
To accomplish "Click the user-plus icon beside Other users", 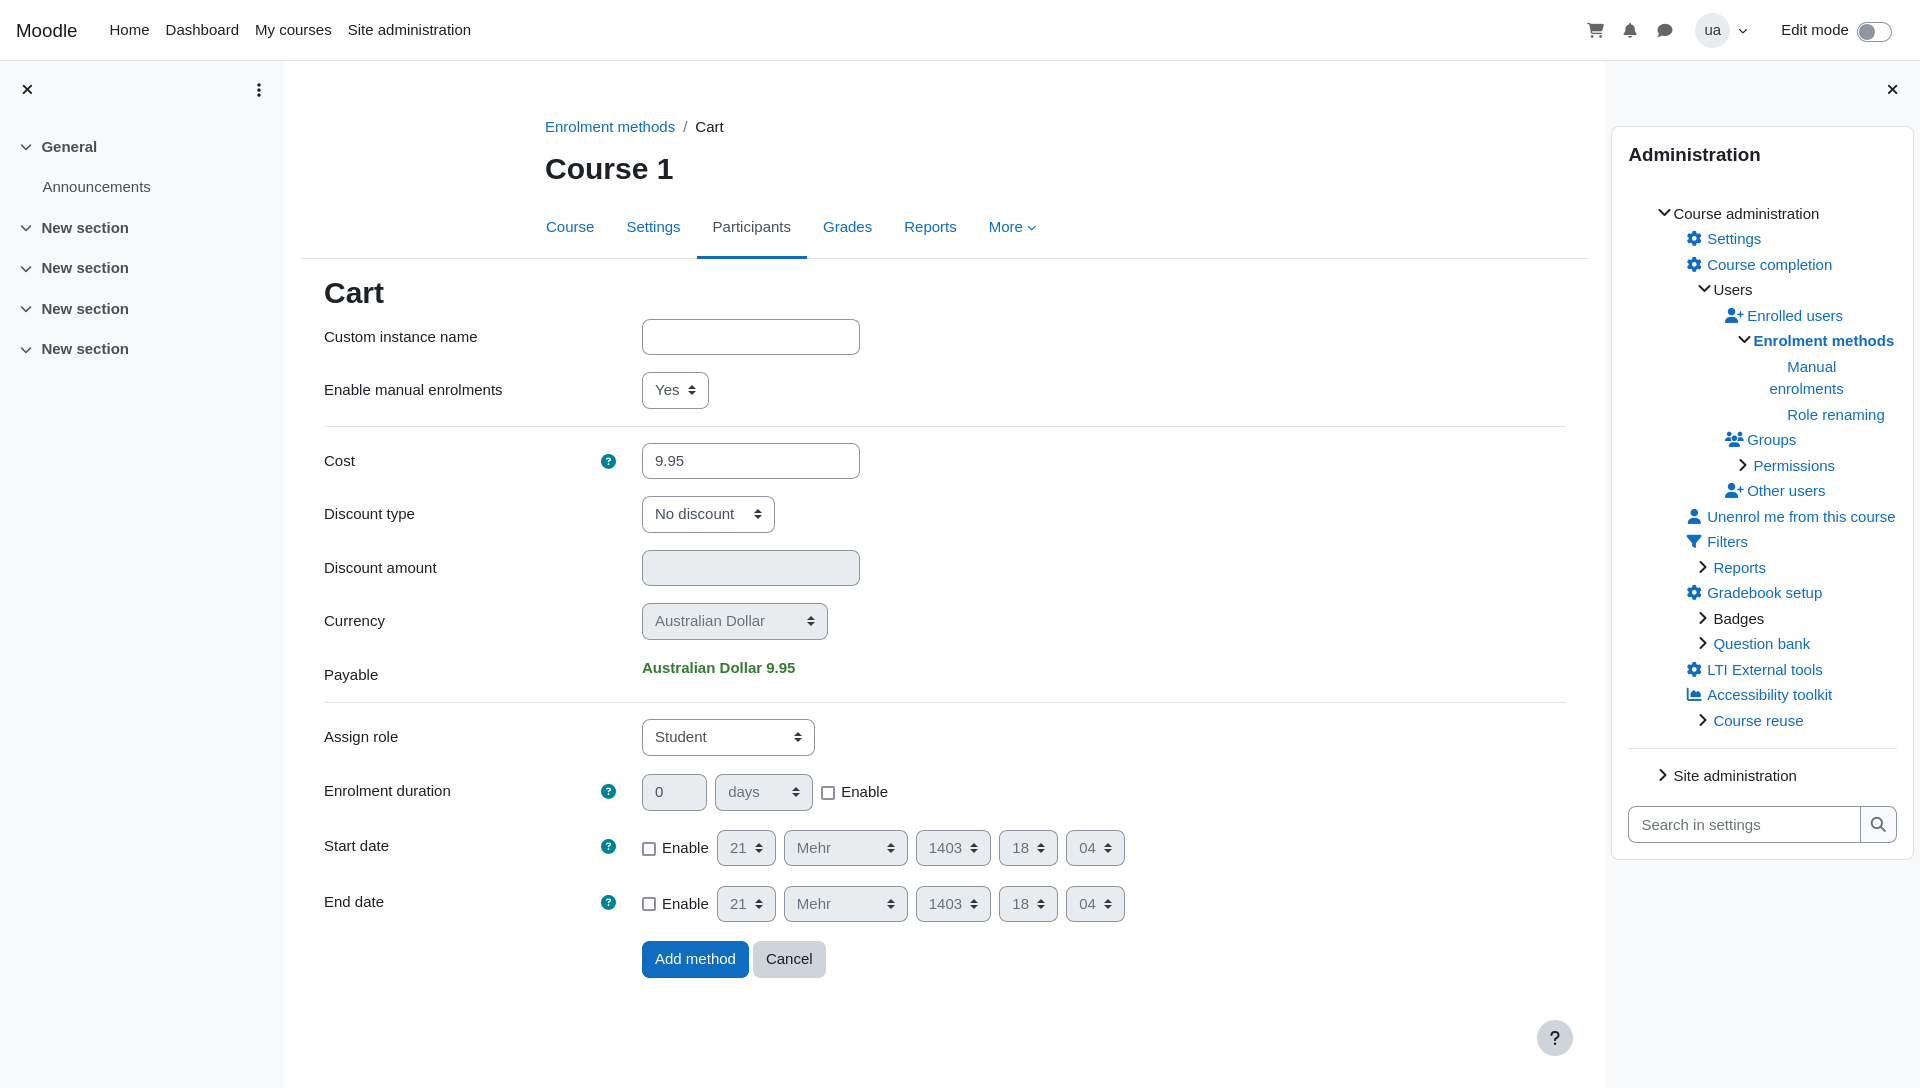I will coord(1734,491).
